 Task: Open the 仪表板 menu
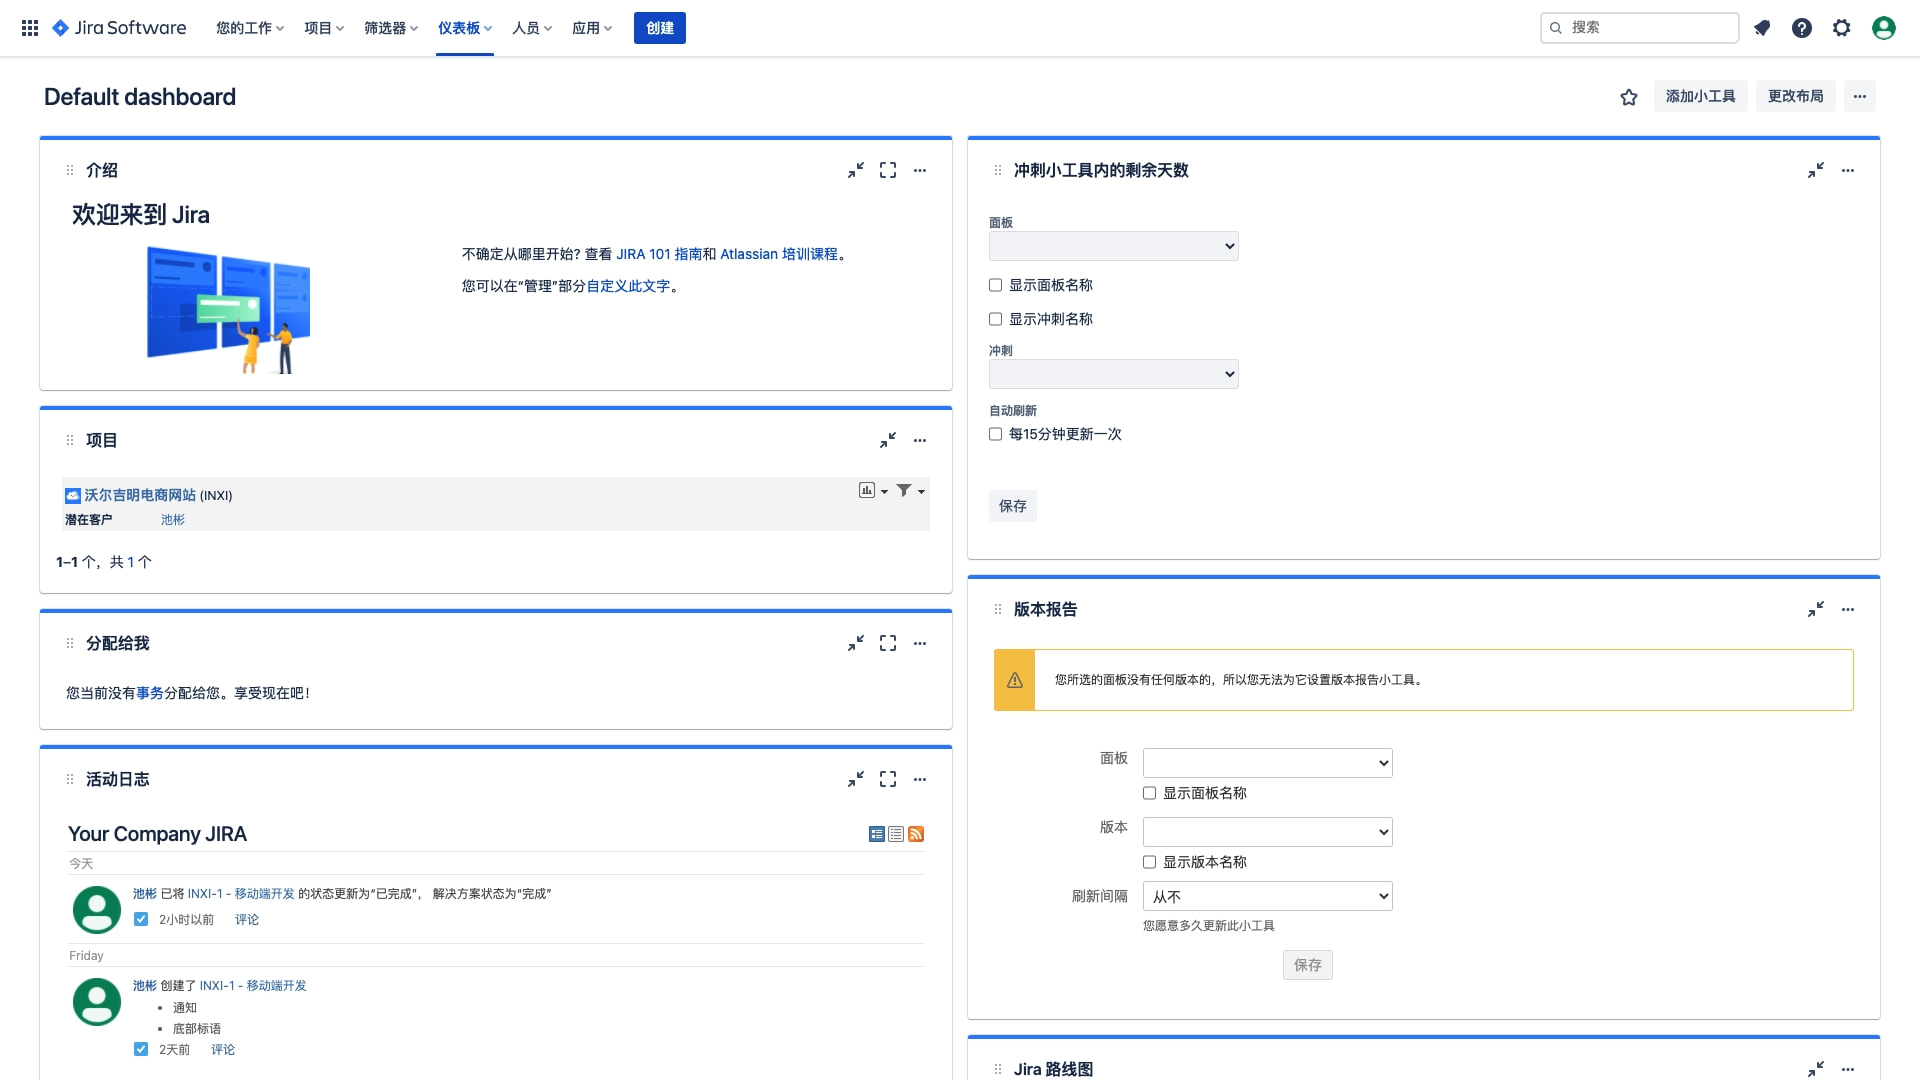(x=465, y=28)
